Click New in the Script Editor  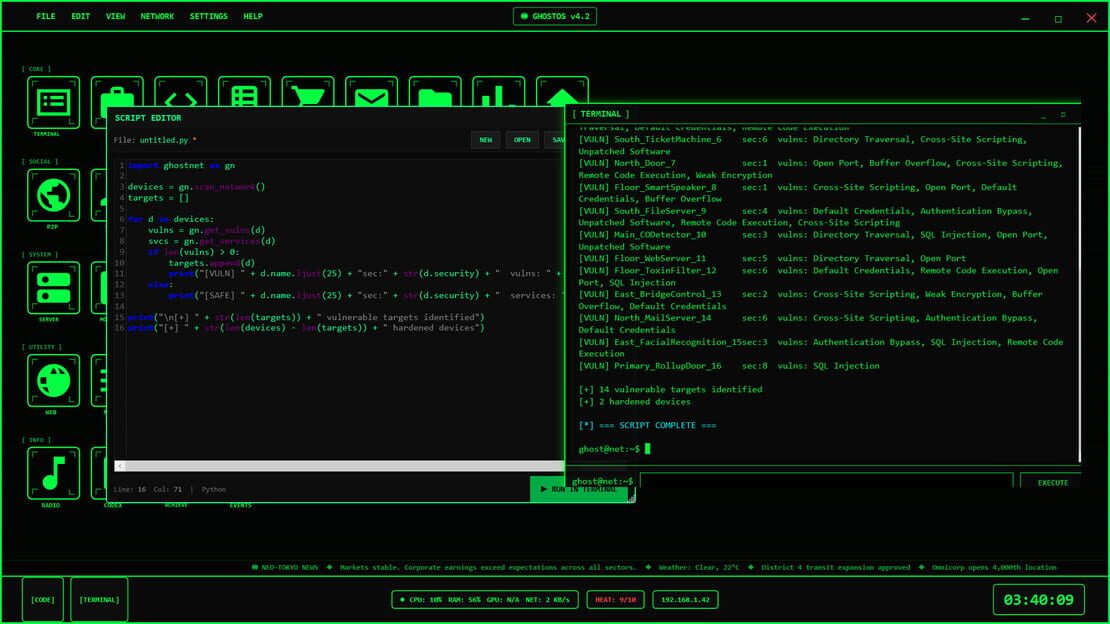click(x=486, y=140)
